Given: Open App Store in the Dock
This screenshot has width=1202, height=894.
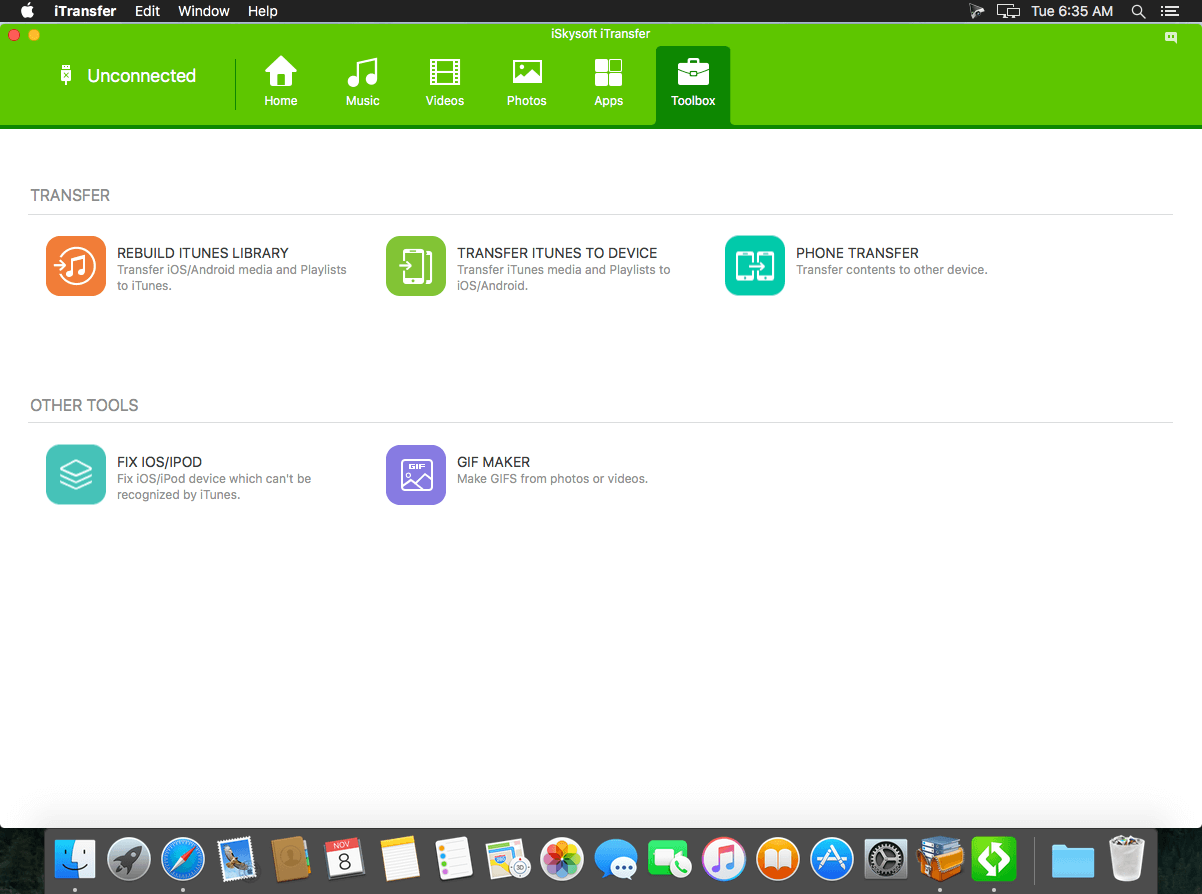Looking at the screenshot, I should click(832, 859).
